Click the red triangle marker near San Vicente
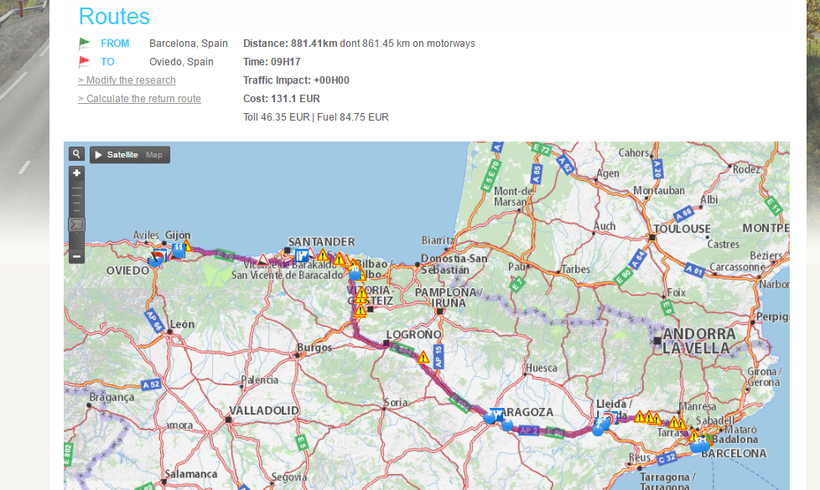This screenshot has height=490, width=820. click(x=264, y=259)
